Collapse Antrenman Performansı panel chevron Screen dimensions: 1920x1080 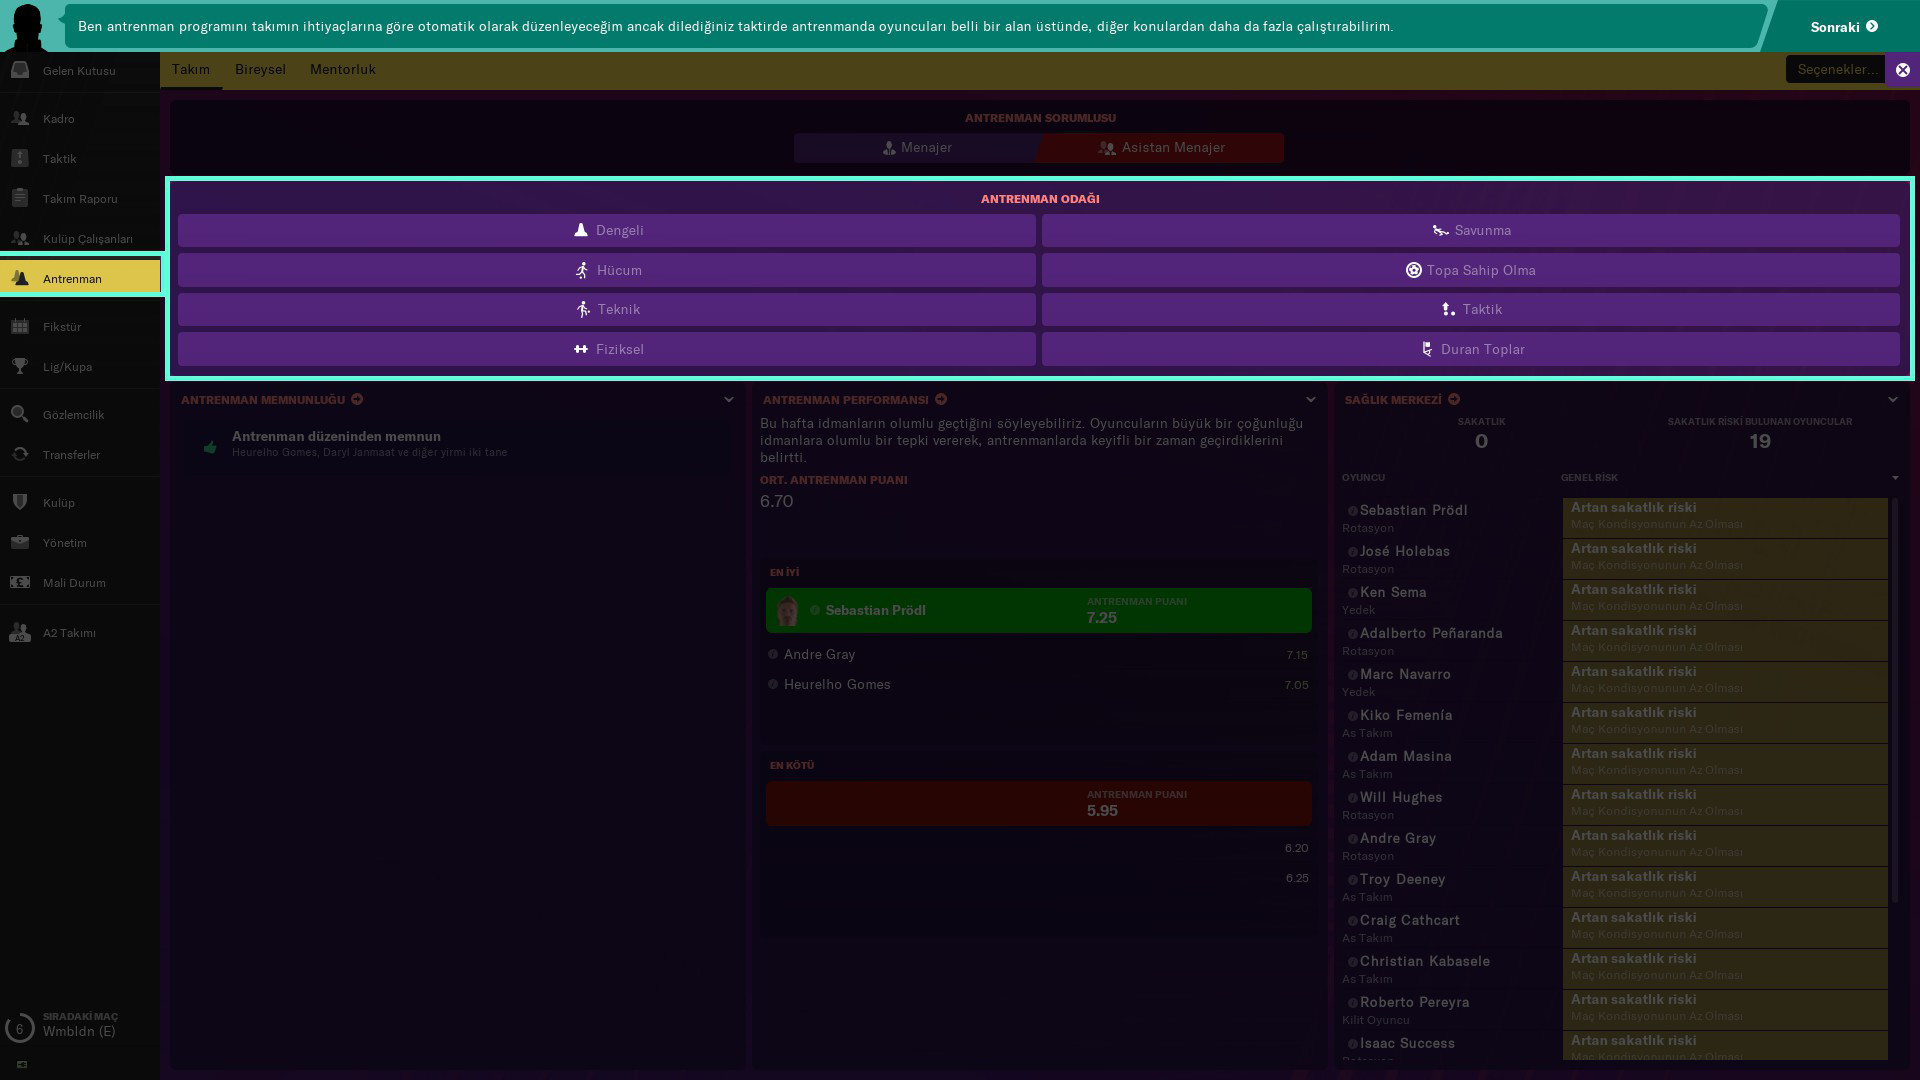click(1311, 399)
